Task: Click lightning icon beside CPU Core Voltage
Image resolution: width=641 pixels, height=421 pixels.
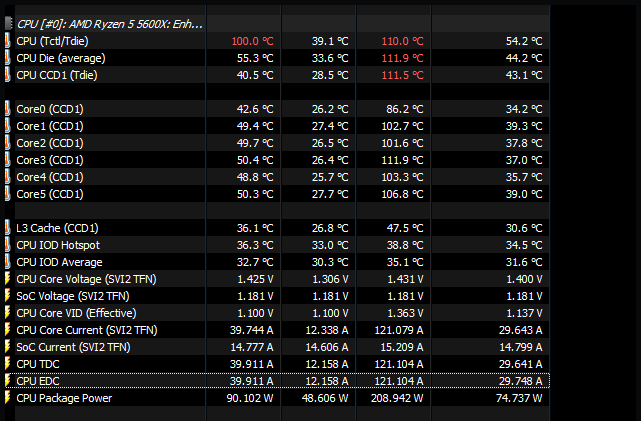Action: [x=7, y=279]
